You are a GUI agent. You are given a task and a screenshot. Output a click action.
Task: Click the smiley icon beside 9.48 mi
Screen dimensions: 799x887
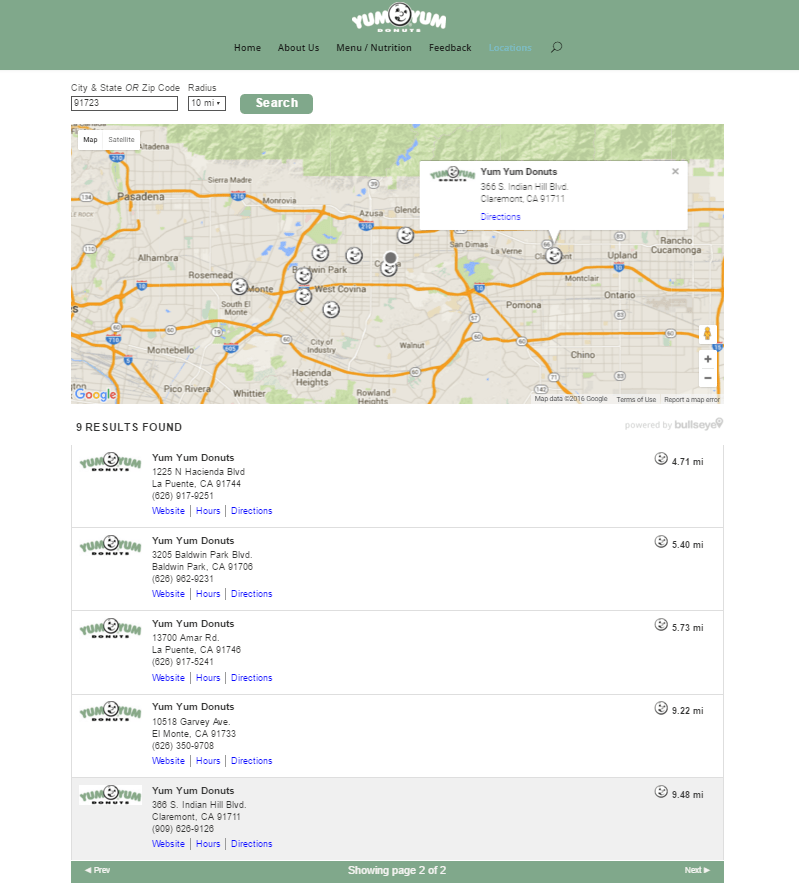[x=661, y=791]
